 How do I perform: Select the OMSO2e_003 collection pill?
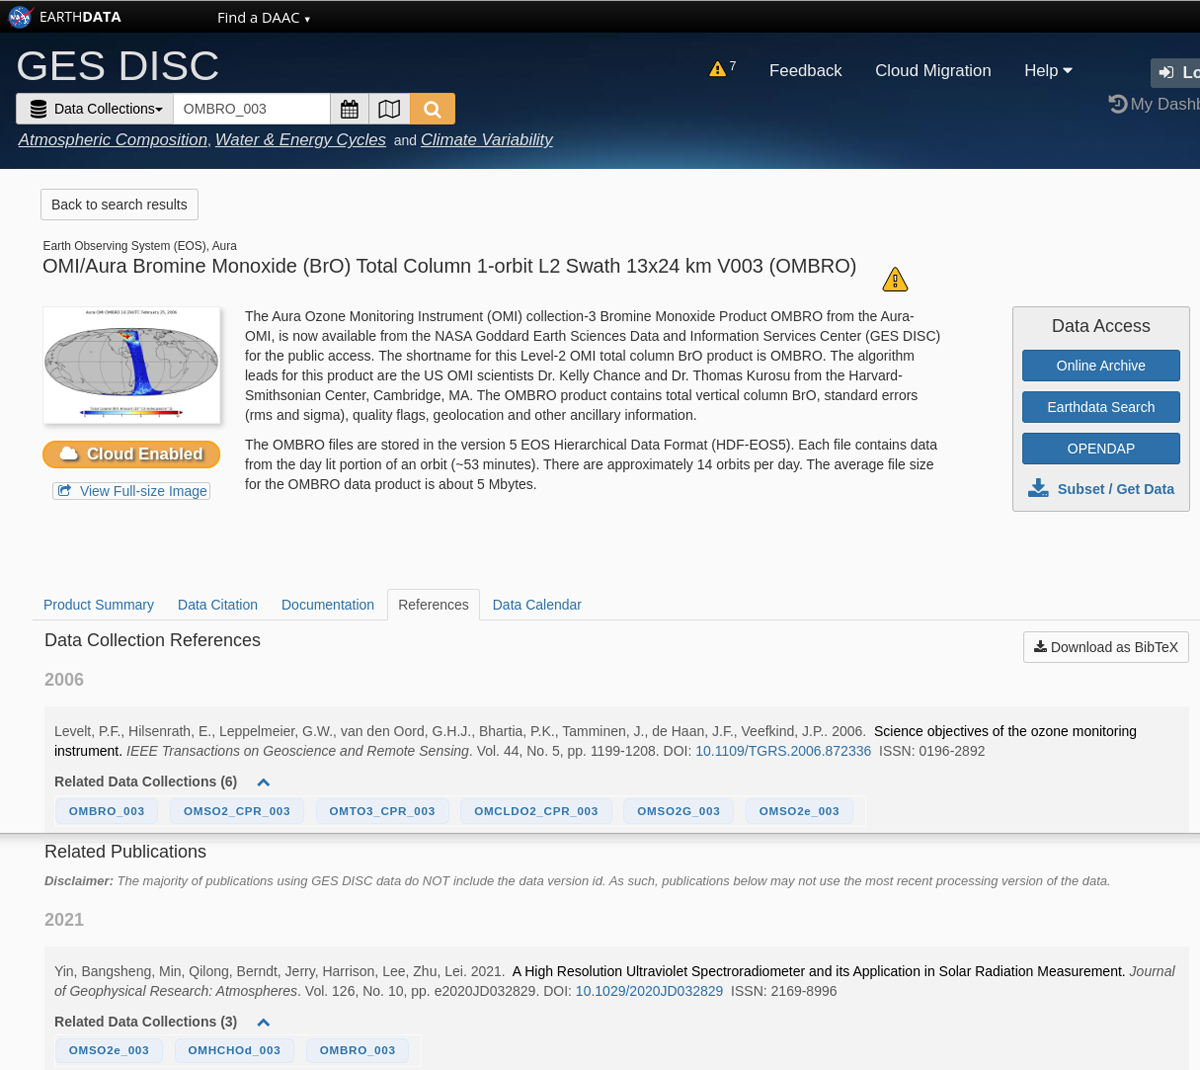point(799,811)
